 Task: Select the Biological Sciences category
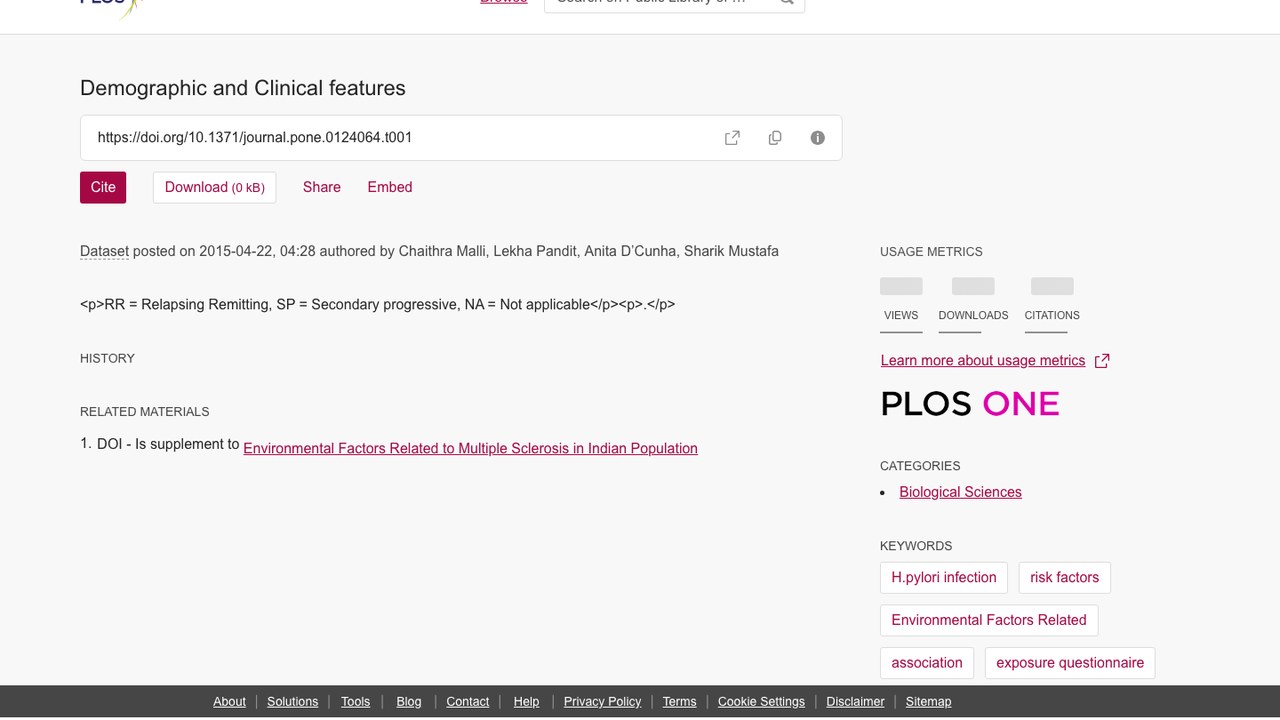tap(960, 492)
